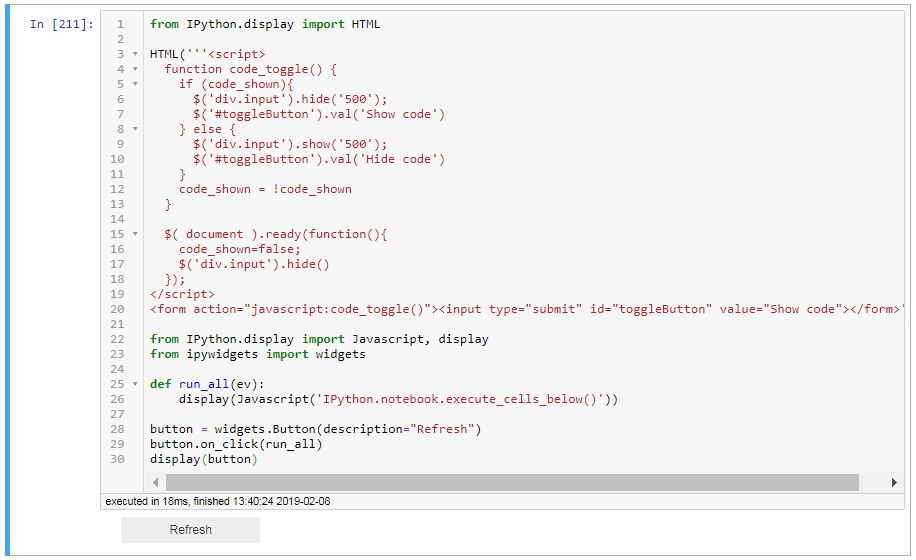The height and width of the screenshot is (560, 916).
Task: Click the form action line 20
Action: [526, 309]
